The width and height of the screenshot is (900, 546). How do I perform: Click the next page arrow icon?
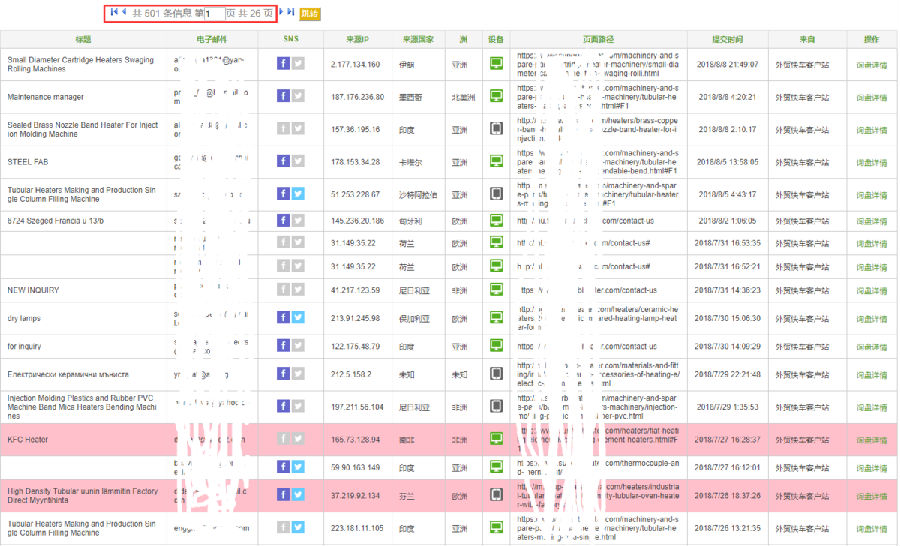(x=281, y=12)
